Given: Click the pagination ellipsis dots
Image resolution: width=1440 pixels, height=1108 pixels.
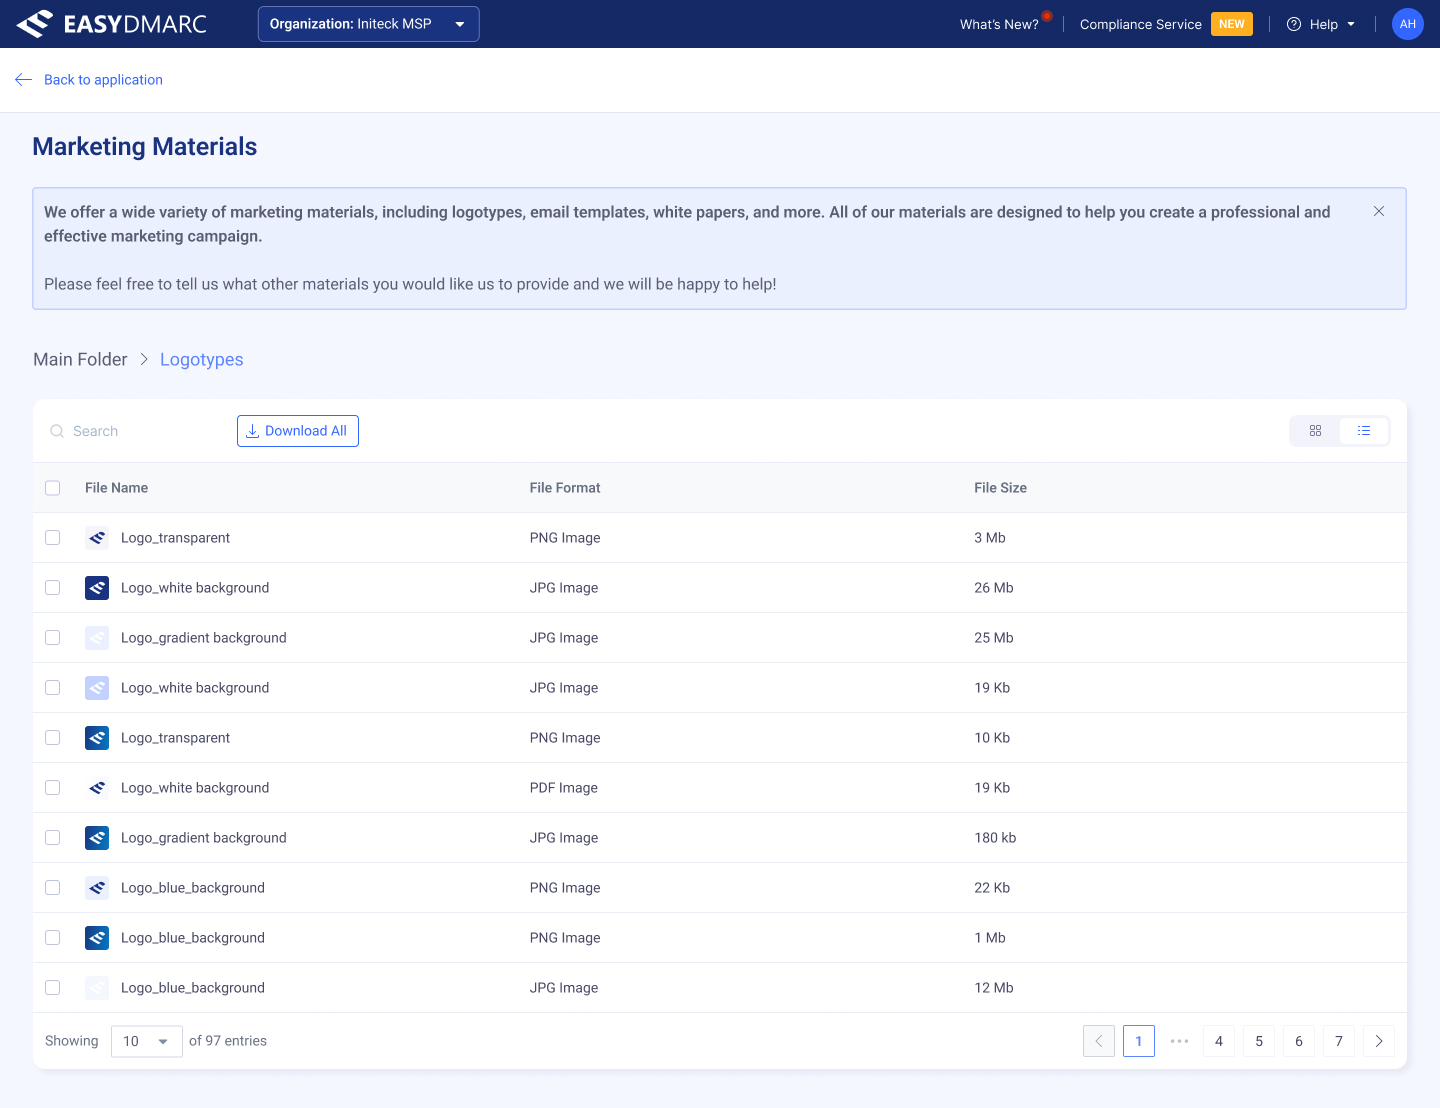Looking at the screenshot, I should 1179,1041.
